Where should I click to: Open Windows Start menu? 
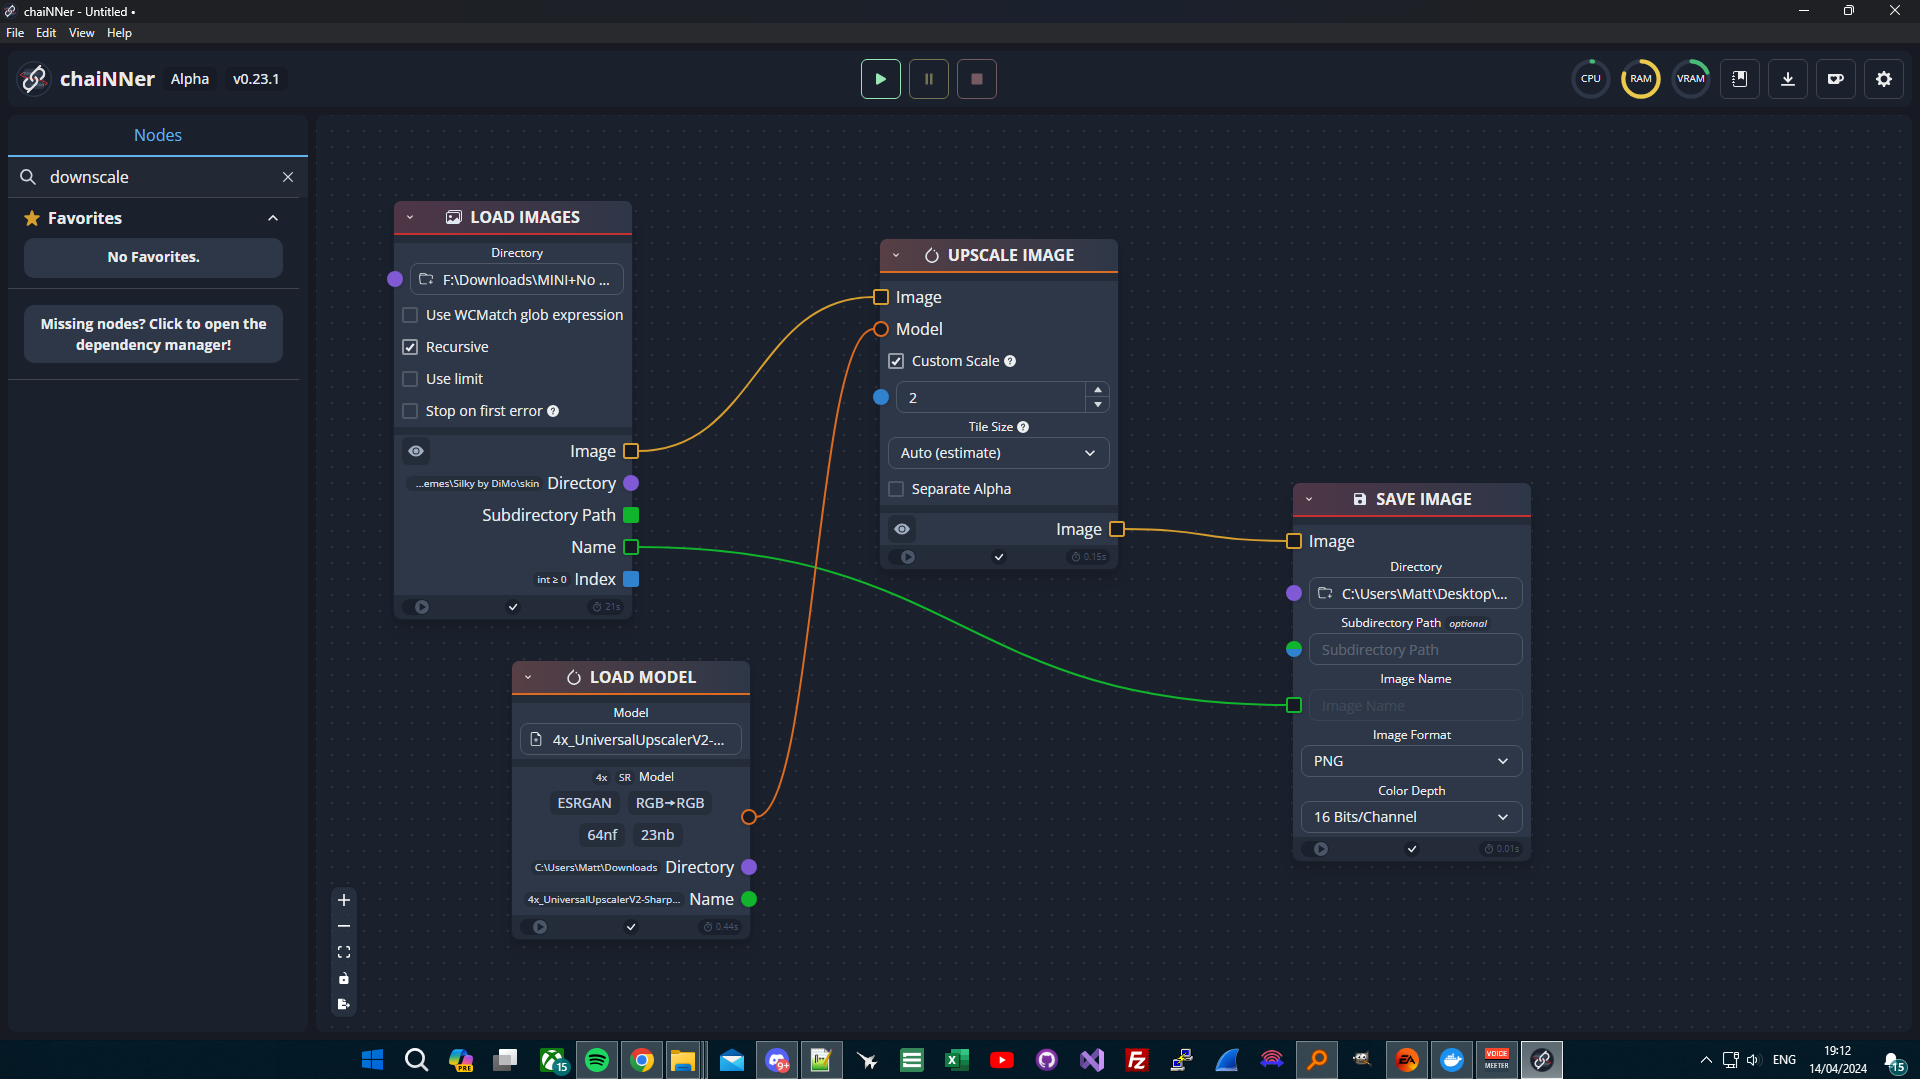(x=372, y=1060)
